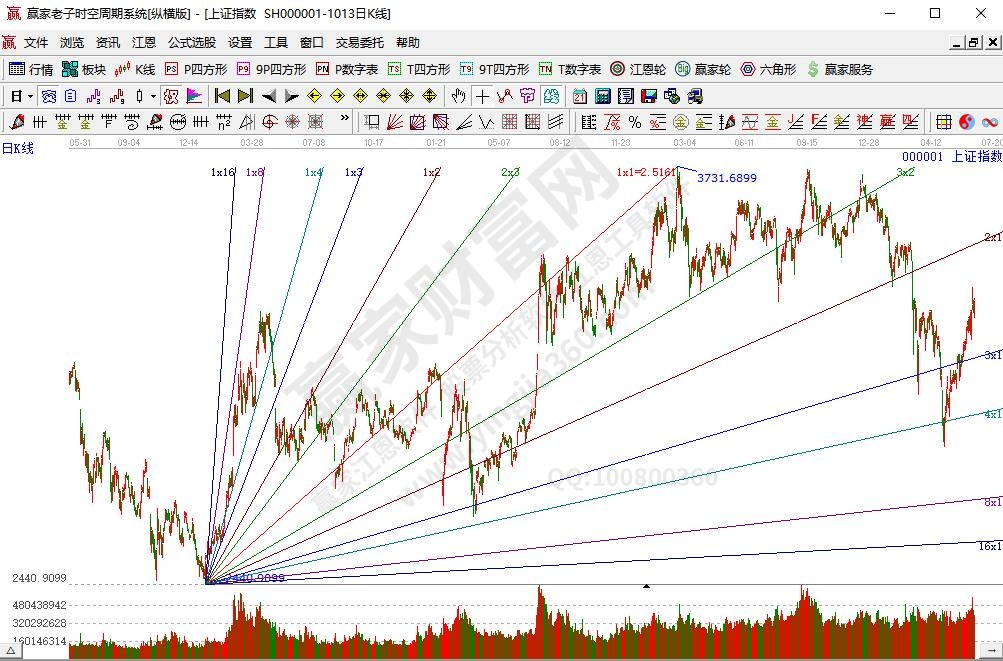Toggle the colored flag indicator button
The width and height of the screenshot is (1003, 661).
coord(194,96)
